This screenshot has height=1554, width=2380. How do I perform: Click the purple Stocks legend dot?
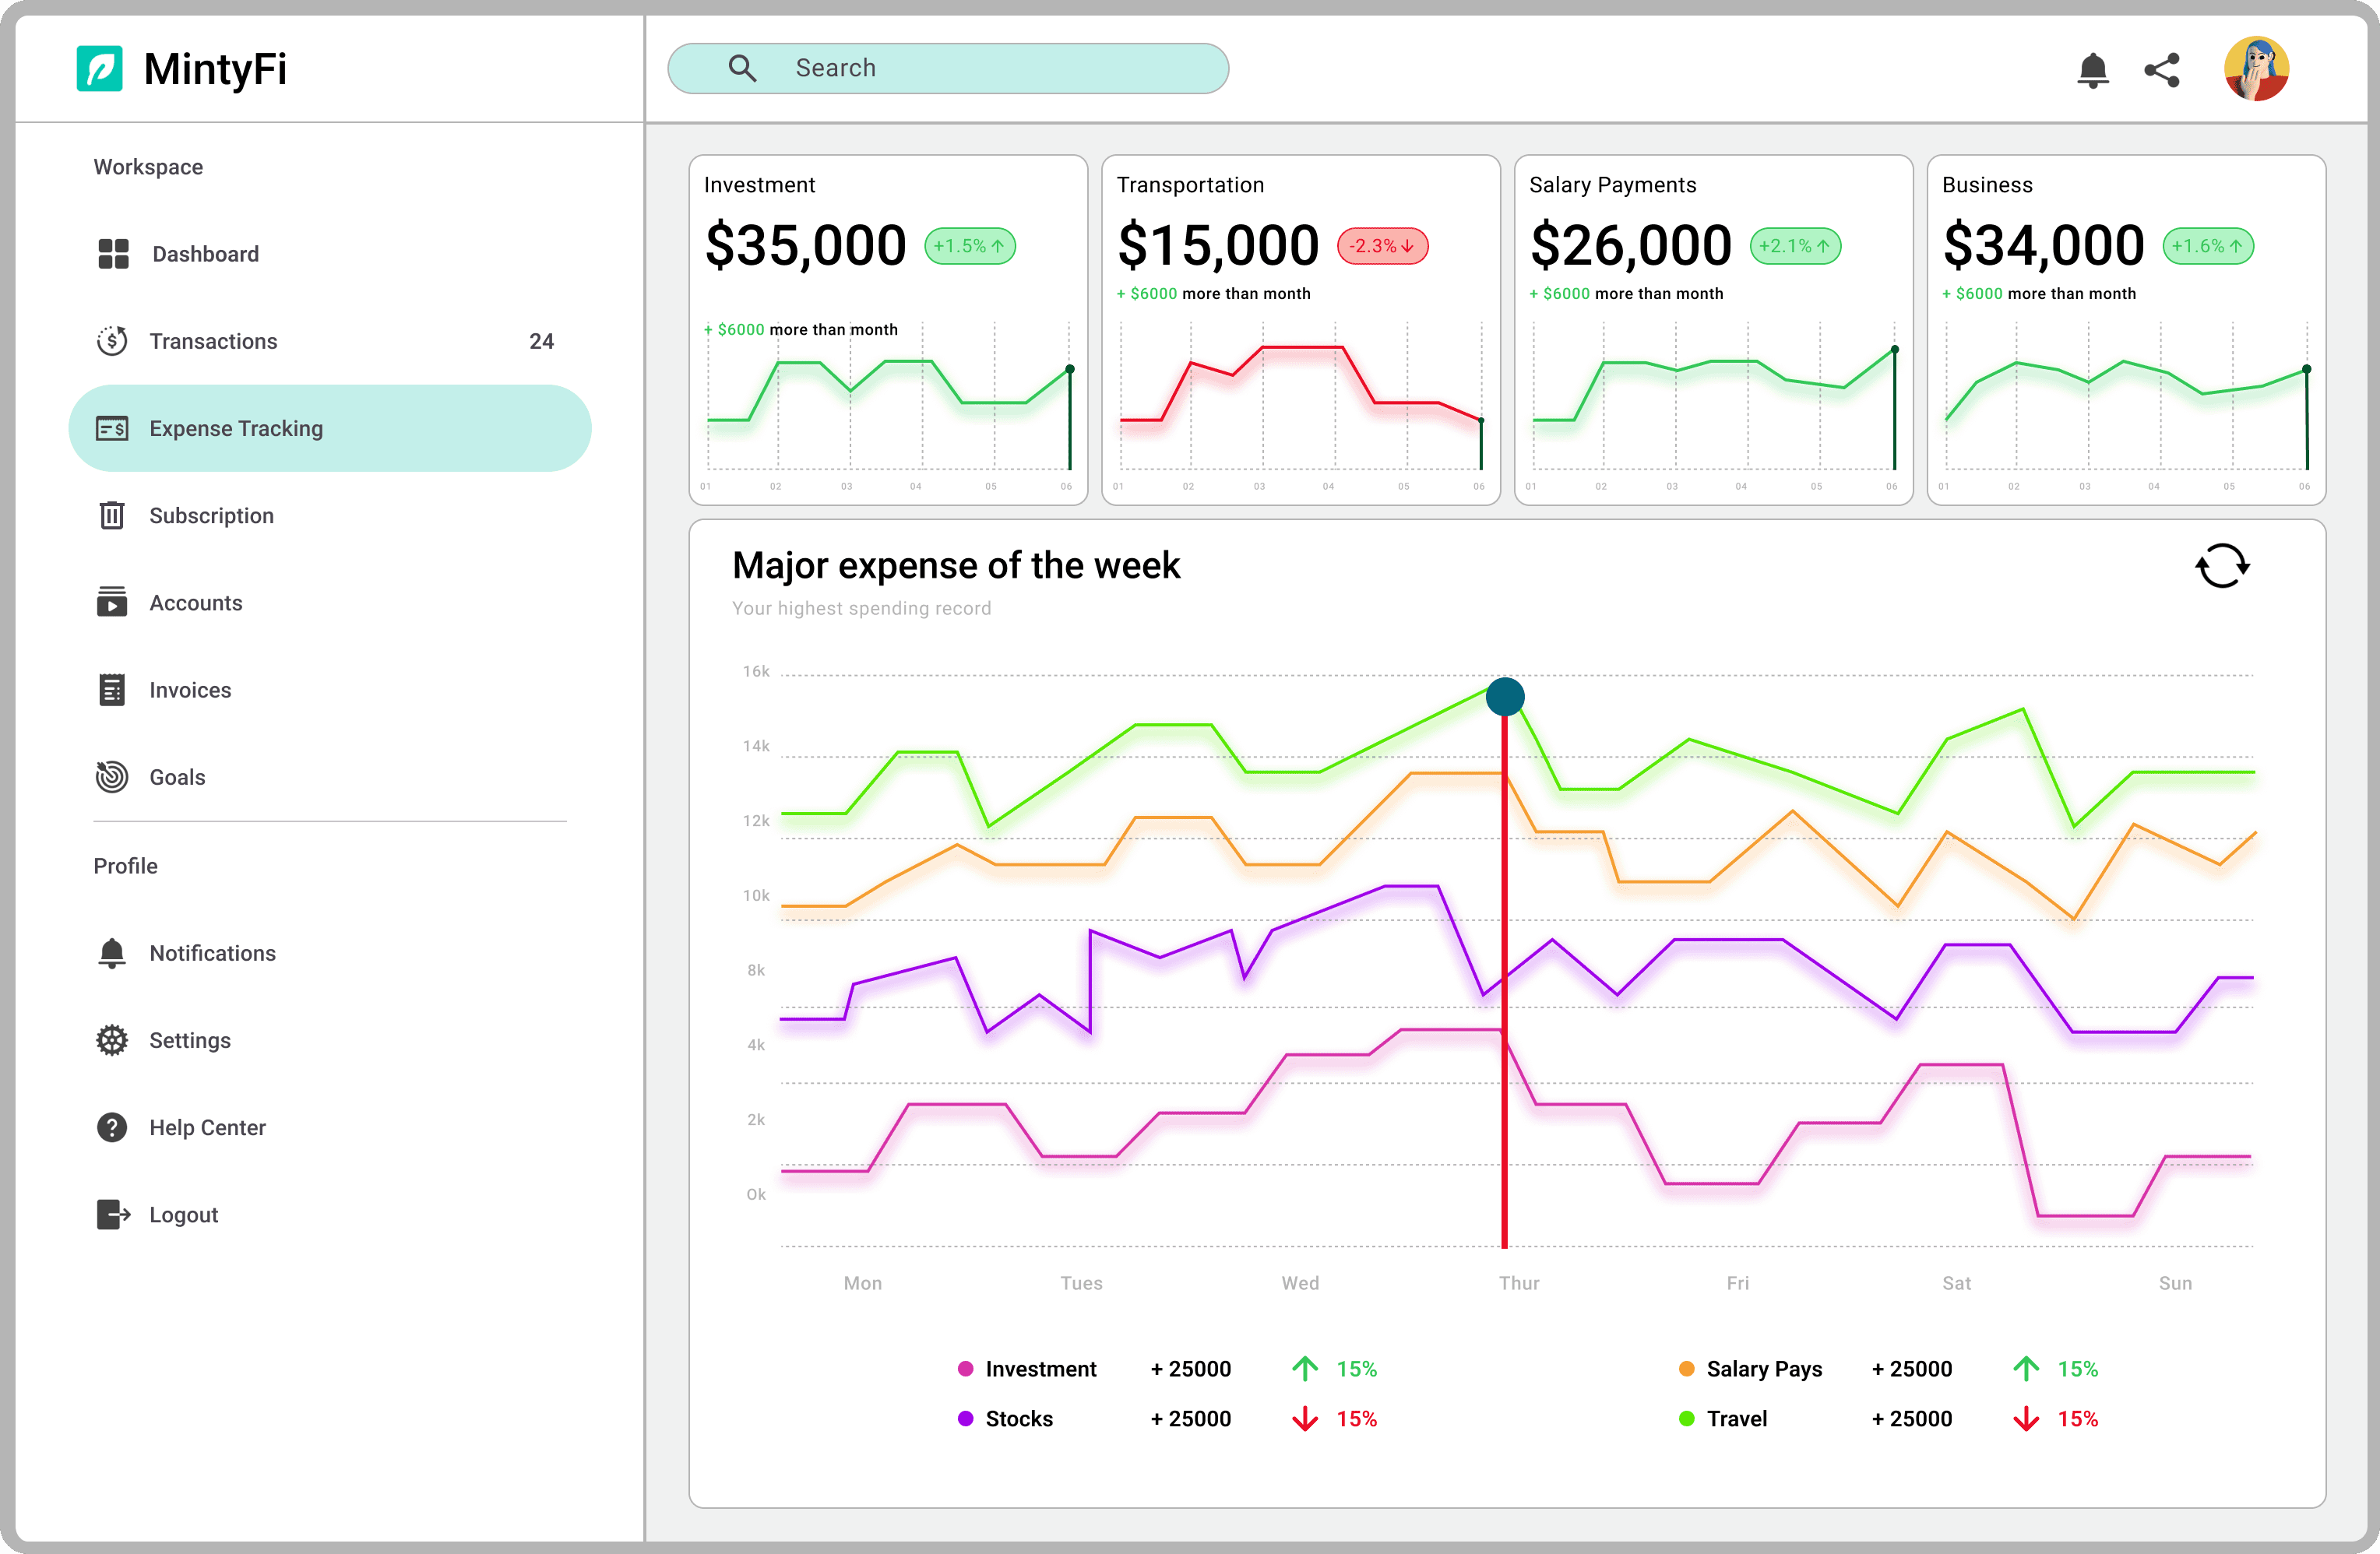coord(965,1418)
